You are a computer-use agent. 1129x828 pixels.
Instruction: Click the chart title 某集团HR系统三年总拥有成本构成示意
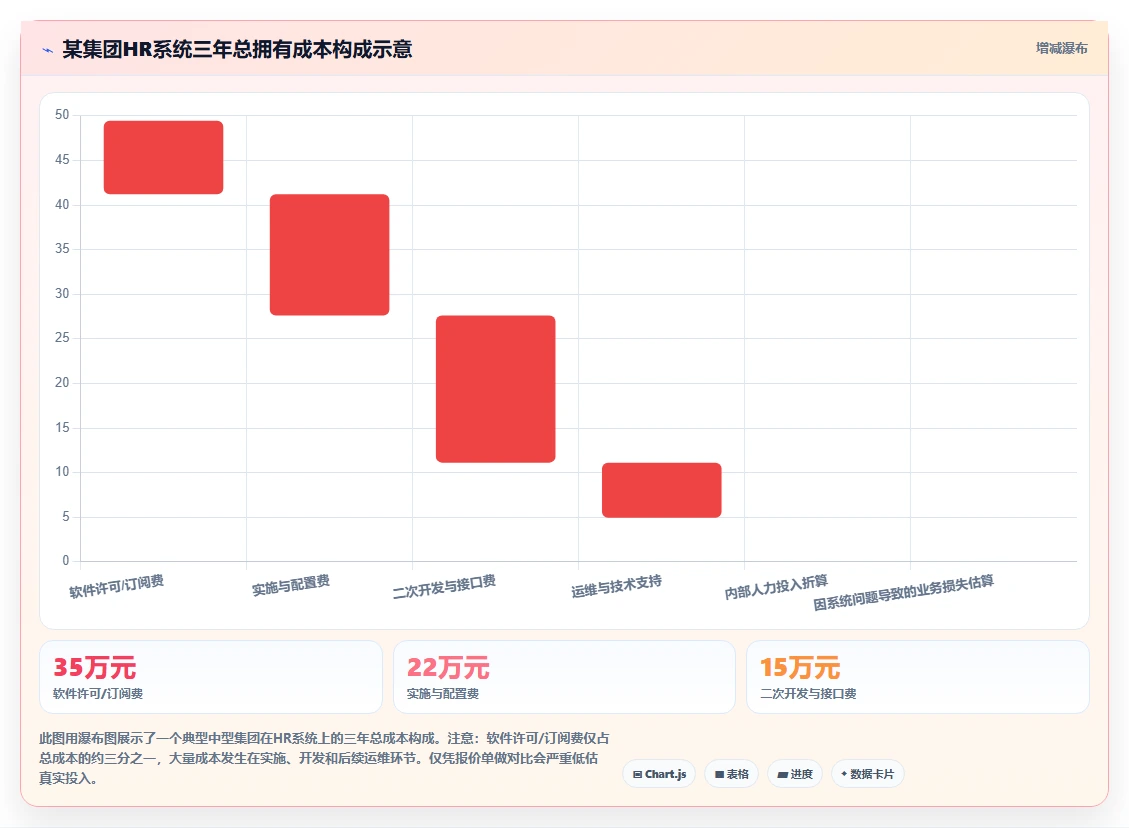pos(238,49)
